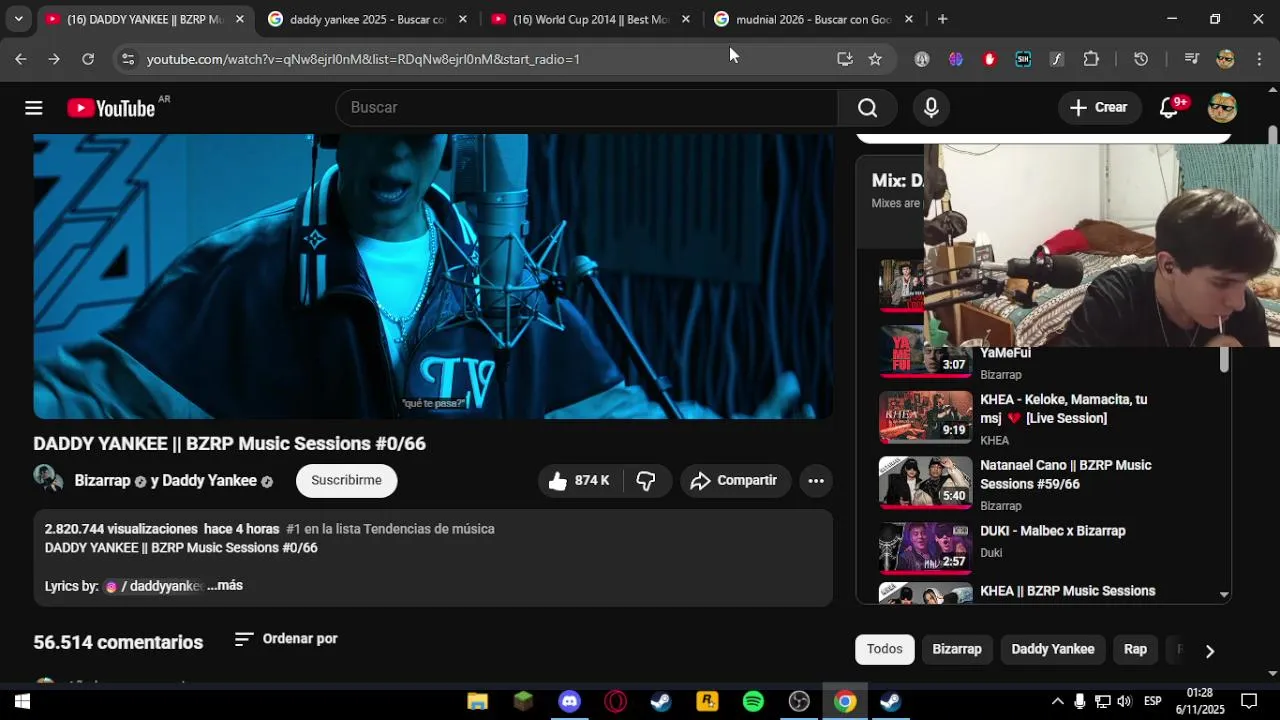The width and height of the screenshot is (1280, 720).
Task: Open Chrome three-dot menu
Action: tap(1259, 59)
